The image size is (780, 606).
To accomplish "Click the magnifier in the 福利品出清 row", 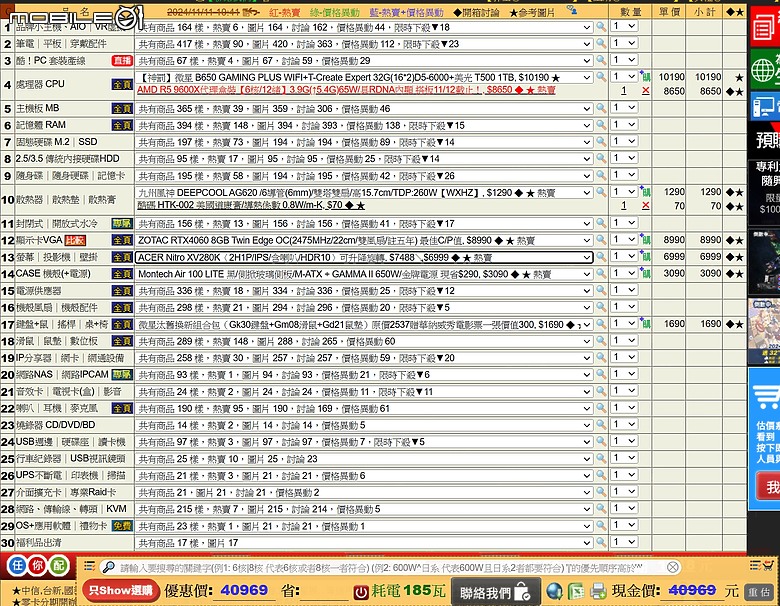I will click(601, 542).
